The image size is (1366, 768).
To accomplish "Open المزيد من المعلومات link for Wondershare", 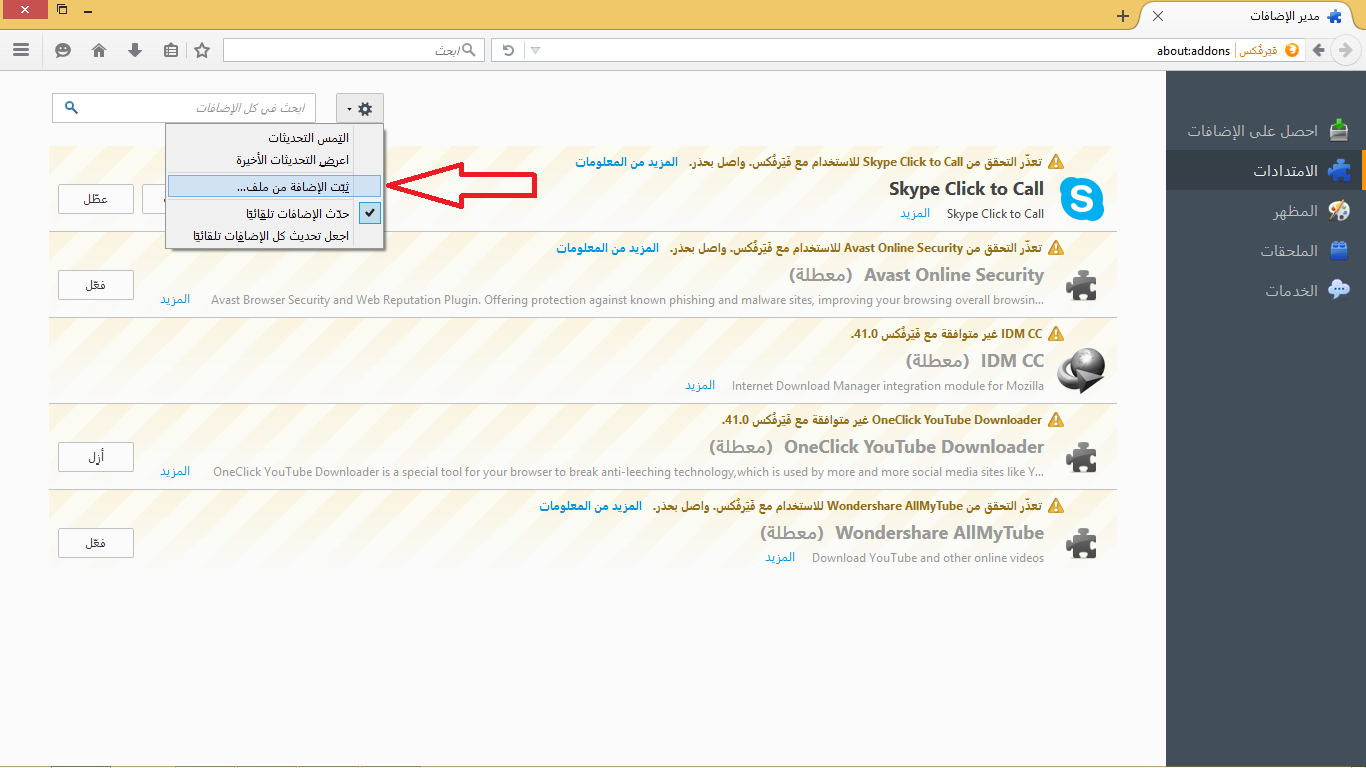I will [590, 506].
